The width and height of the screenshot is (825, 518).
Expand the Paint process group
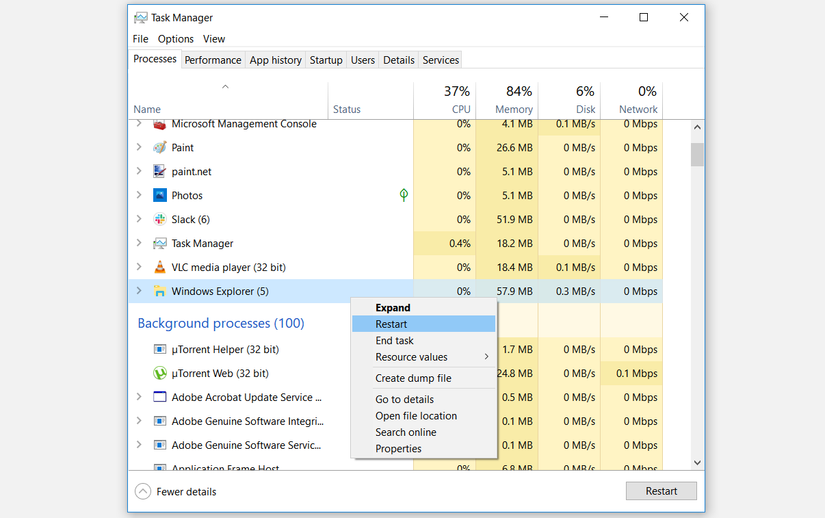(139, 147)
